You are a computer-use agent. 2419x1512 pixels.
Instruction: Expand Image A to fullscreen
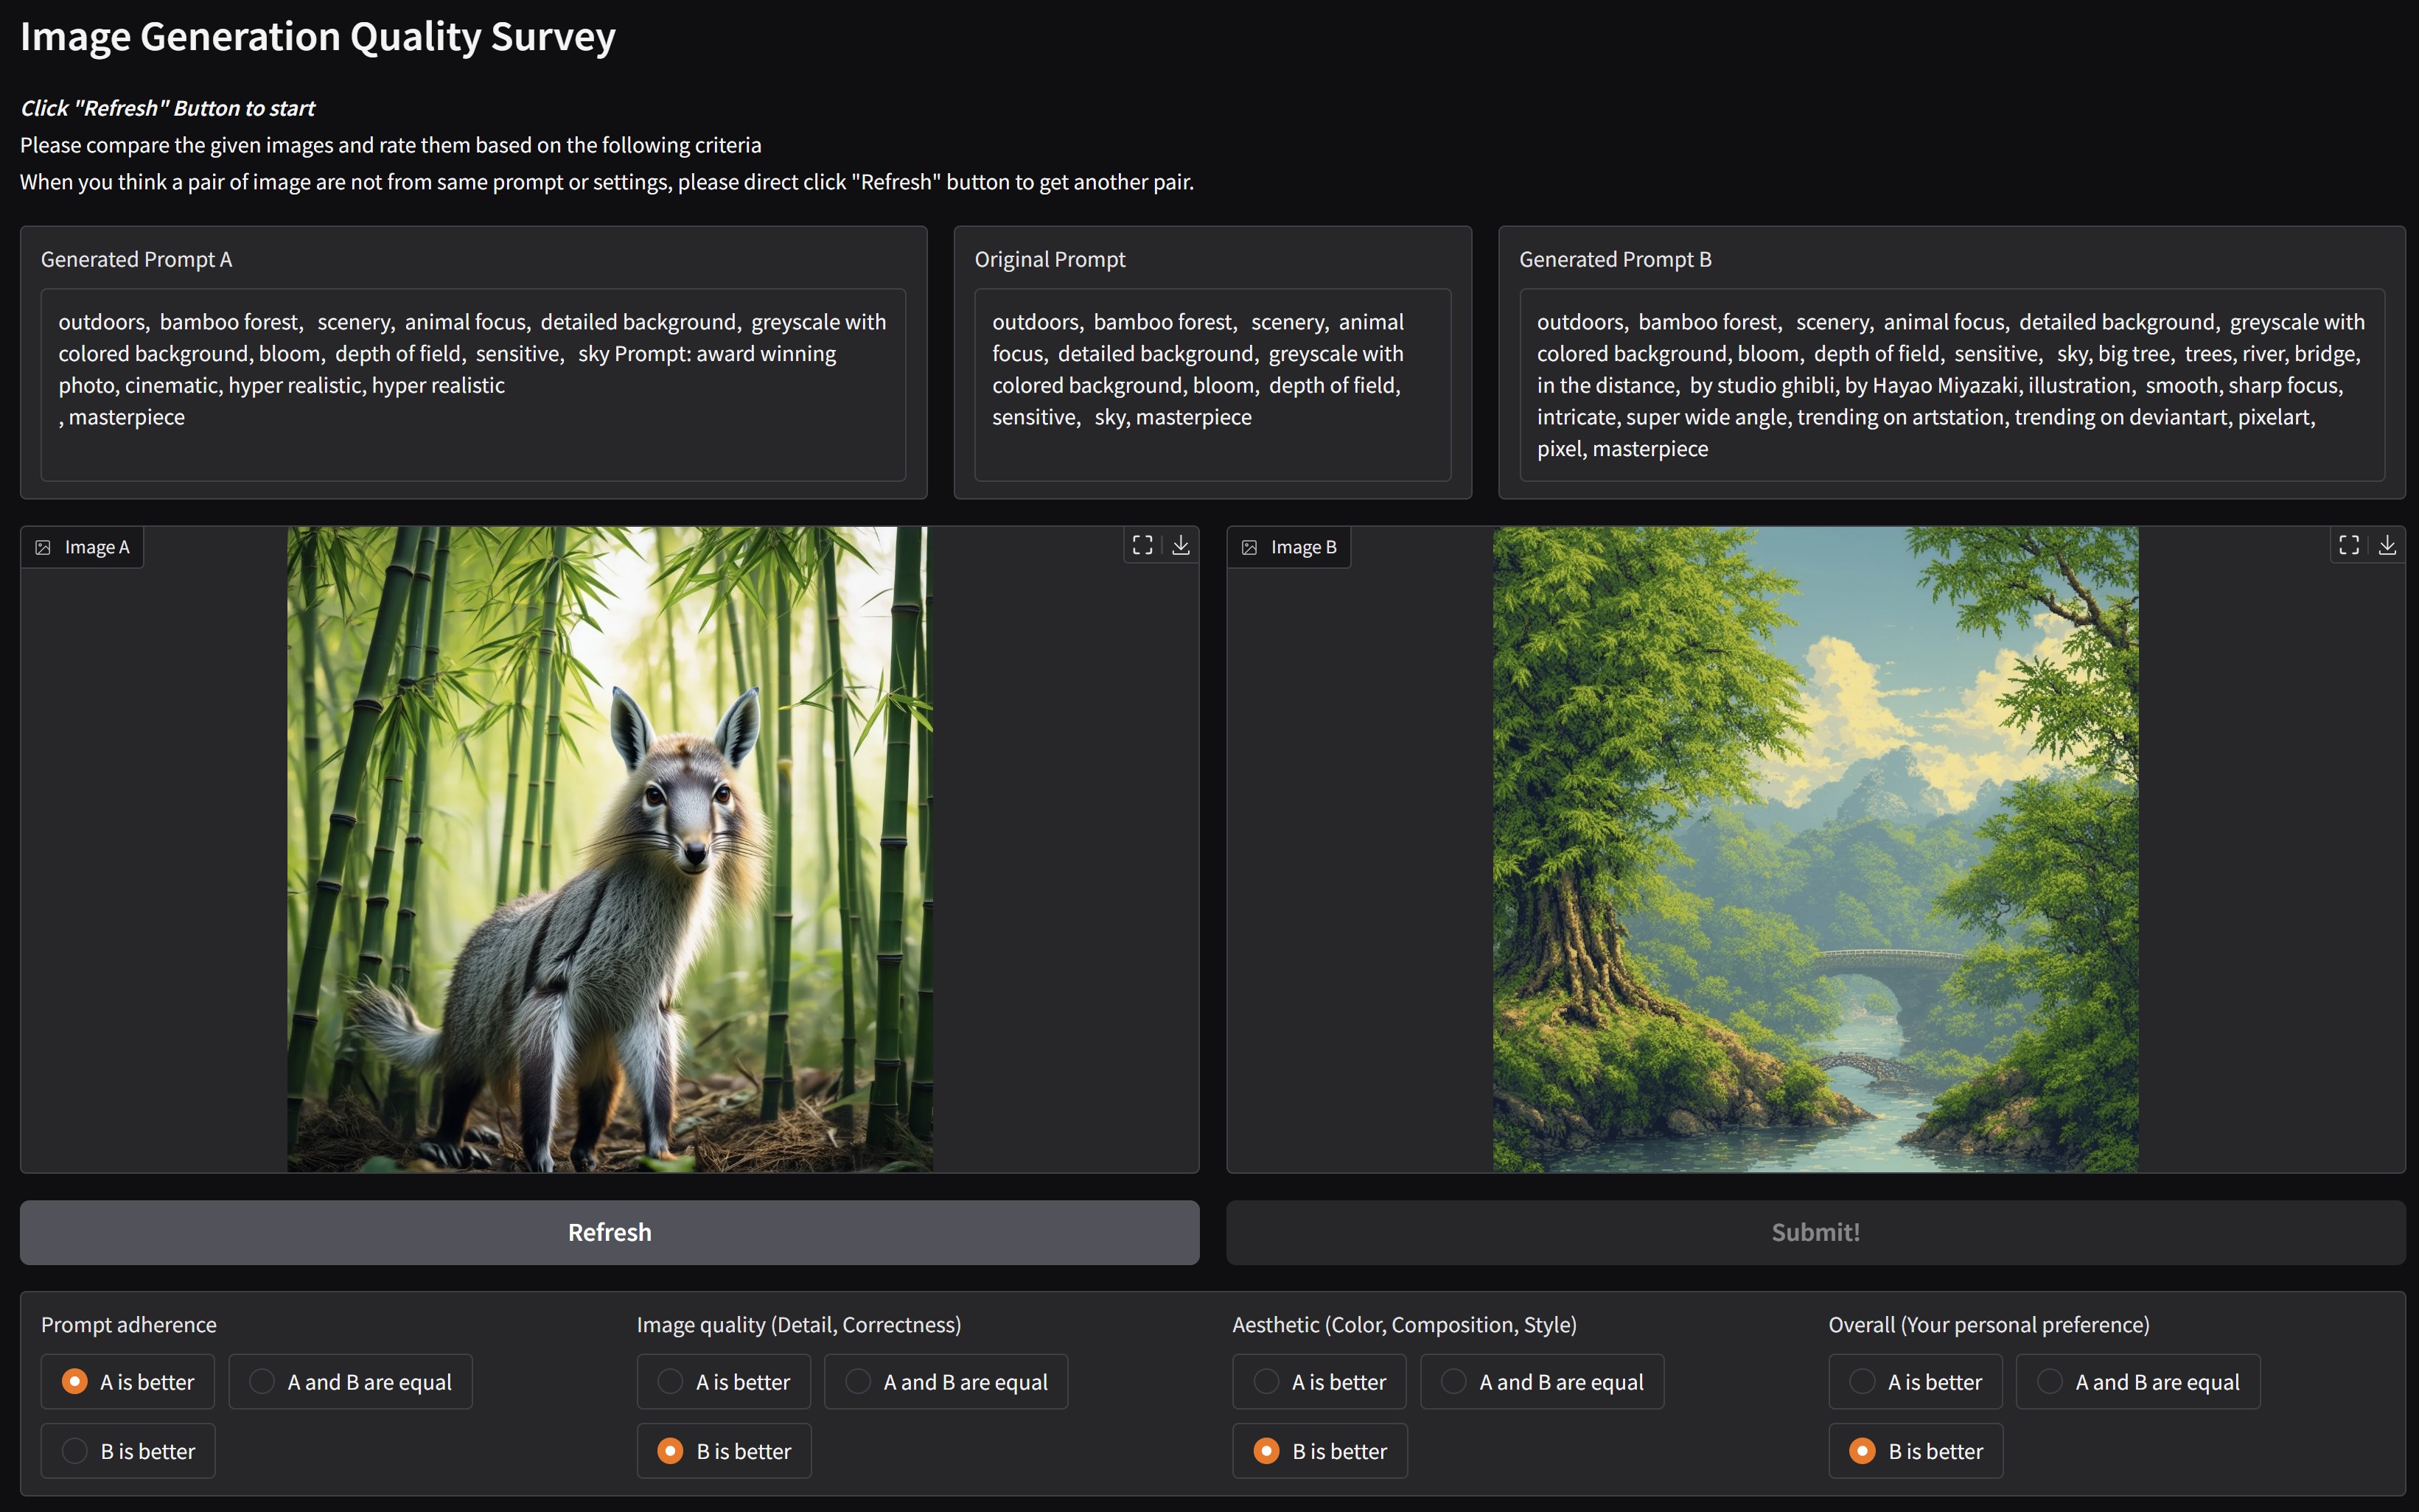[x=1142, y=545]
